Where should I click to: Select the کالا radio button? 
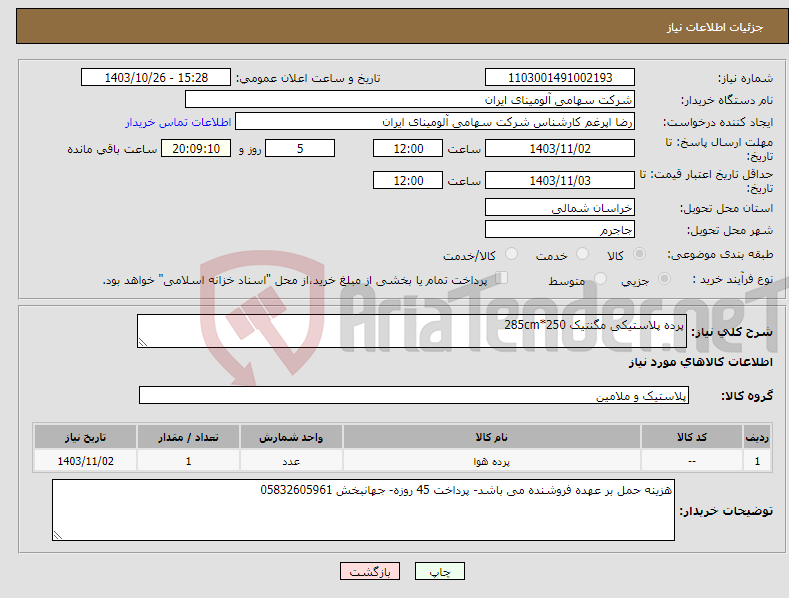pos(639,254)
